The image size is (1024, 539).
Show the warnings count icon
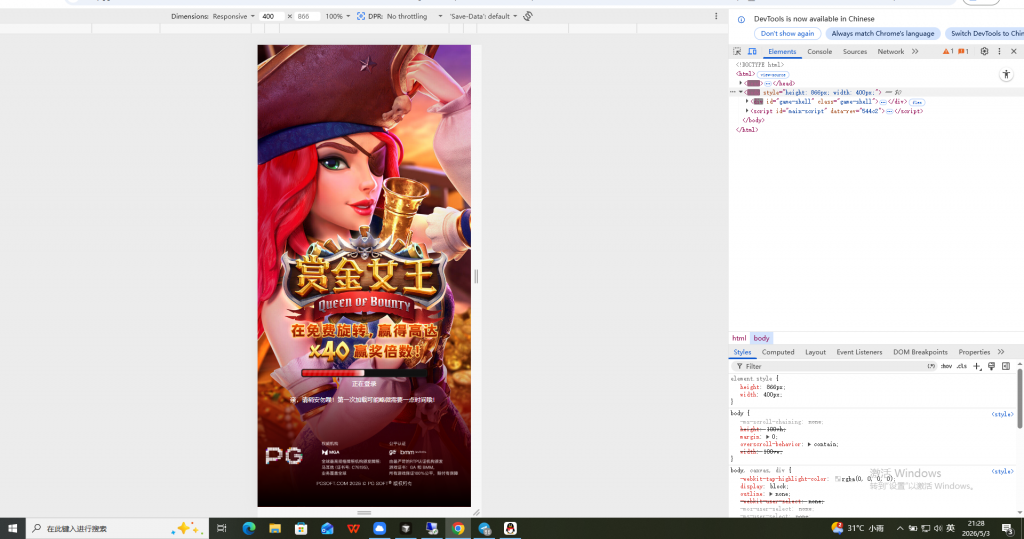[948, 52]
